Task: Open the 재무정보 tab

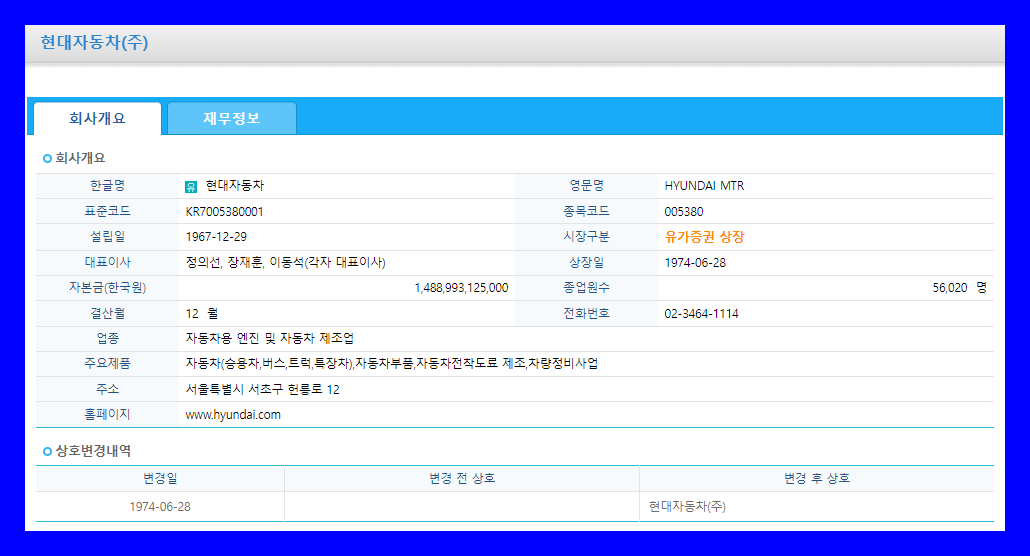Action: click(x=232, y=118)
